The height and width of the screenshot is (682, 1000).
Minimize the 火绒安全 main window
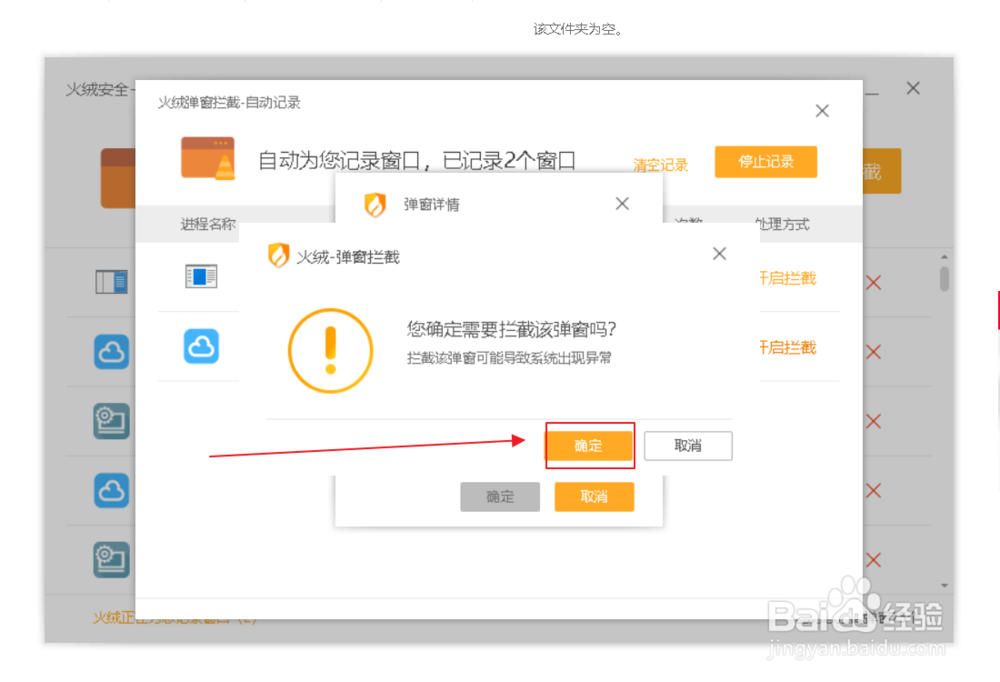pos(872,93)
